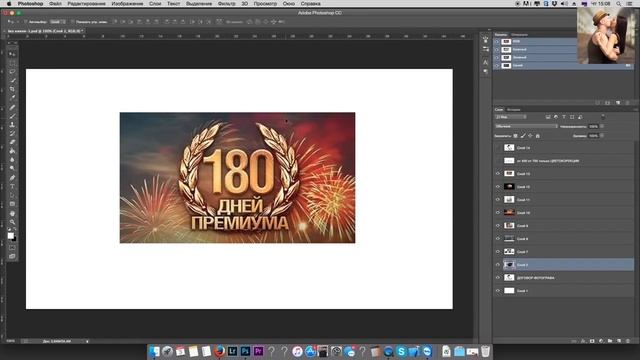
Task: Lock all icon in Layers panel
Action: (x=538, y=136)
